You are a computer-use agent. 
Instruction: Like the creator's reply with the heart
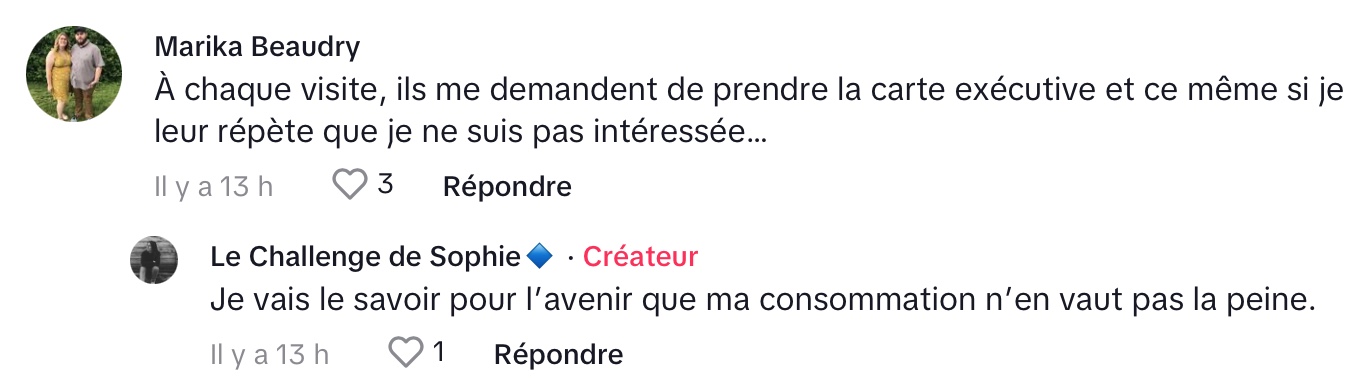tap(406, 352)
